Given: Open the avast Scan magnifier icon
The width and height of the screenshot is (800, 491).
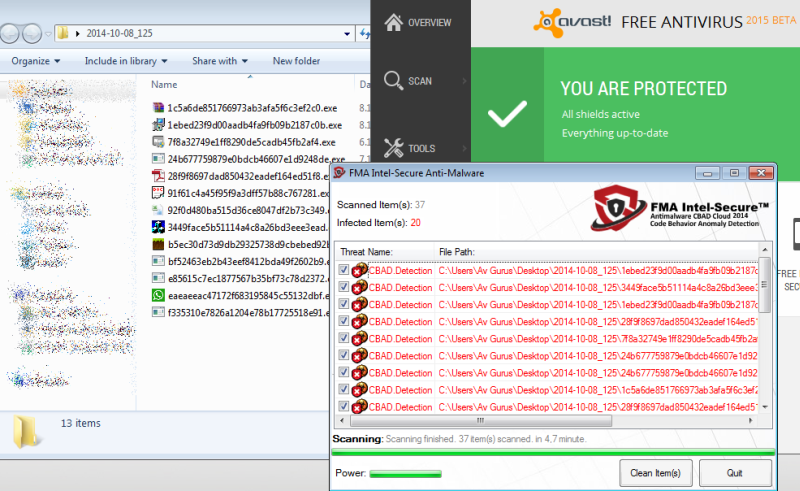Looking at the screenshot, I should (393, 81).
